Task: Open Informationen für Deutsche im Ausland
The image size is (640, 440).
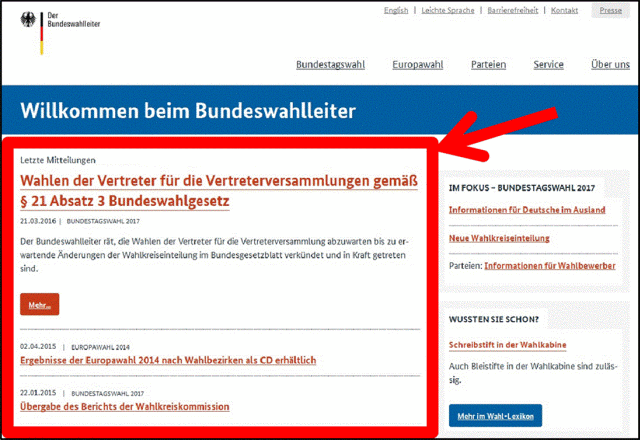Action: pyautogui.click(x=525, y=210)
